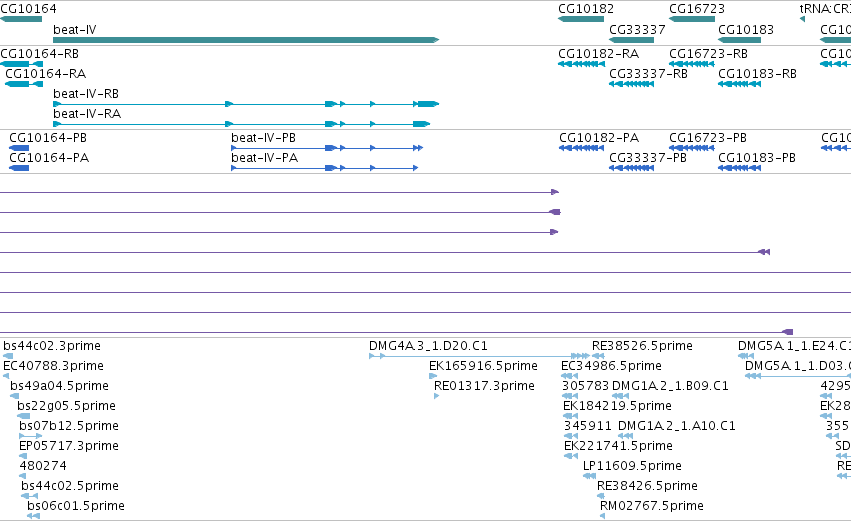The height and width of the screenshot is (521, 851).
Task: Click the bs44c02.3prime EST label
Action: coord(52,346)
